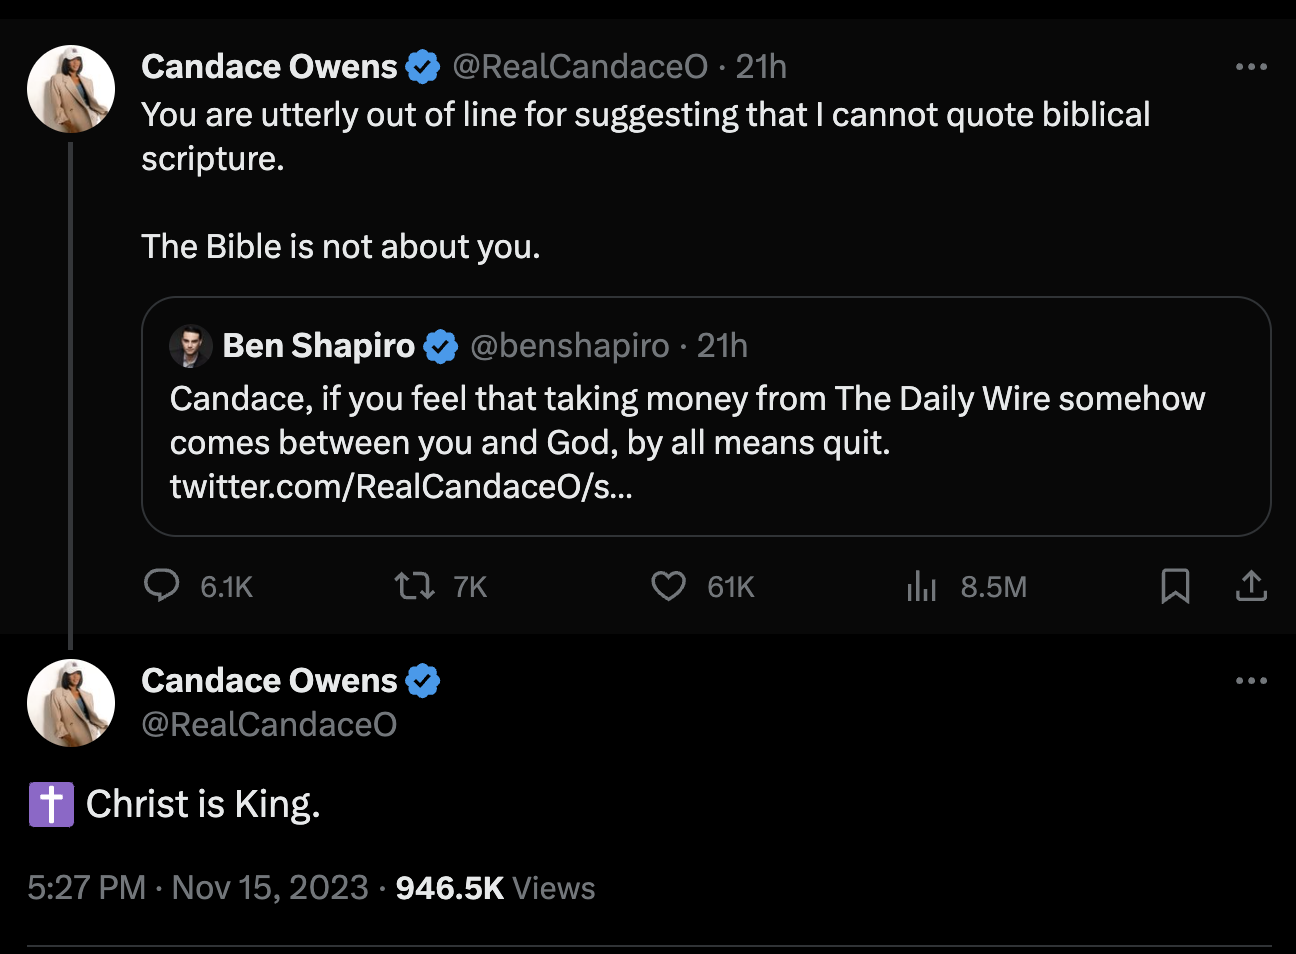The image size is (1296, 954).
Task: Click the 5:27 PM Nov 15, 2023 timestamp
Action: [198, 888]
